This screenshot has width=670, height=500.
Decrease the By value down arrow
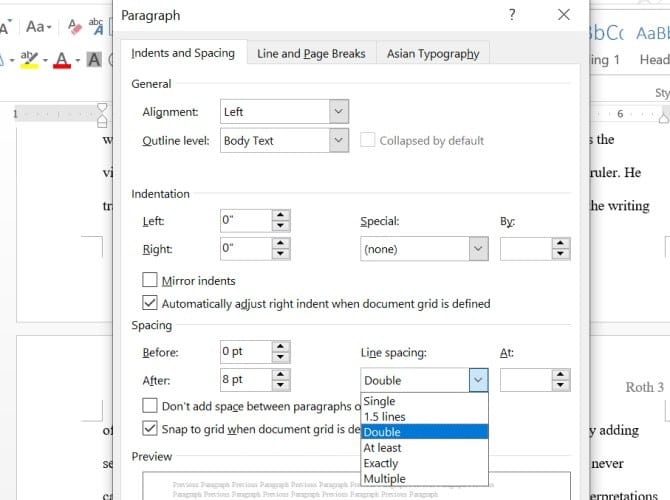(x=561, y=254)
